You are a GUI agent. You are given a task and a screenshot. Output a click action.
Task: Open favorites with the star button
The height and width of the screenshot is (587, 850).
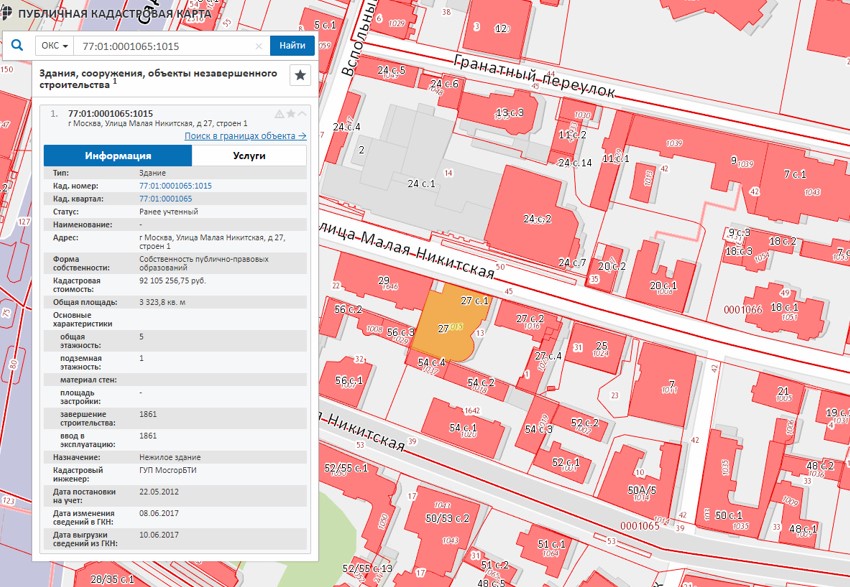(299, 75)
